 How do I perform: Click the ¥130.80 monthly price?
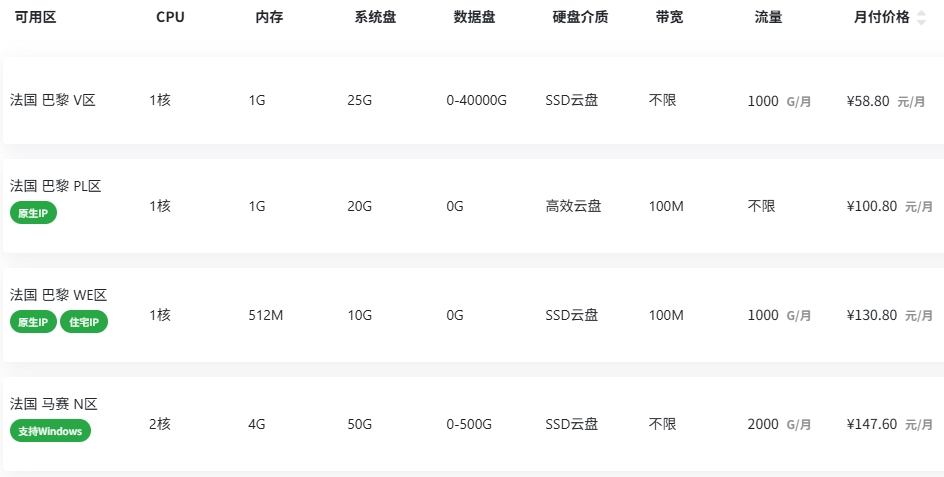[871, 315]
